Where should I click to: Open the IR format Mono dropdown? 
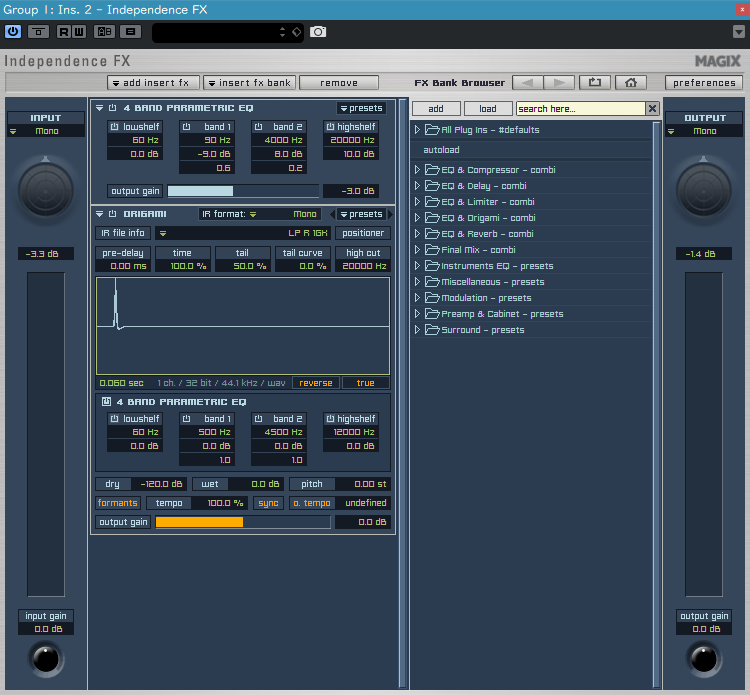(x=259, y=214)
